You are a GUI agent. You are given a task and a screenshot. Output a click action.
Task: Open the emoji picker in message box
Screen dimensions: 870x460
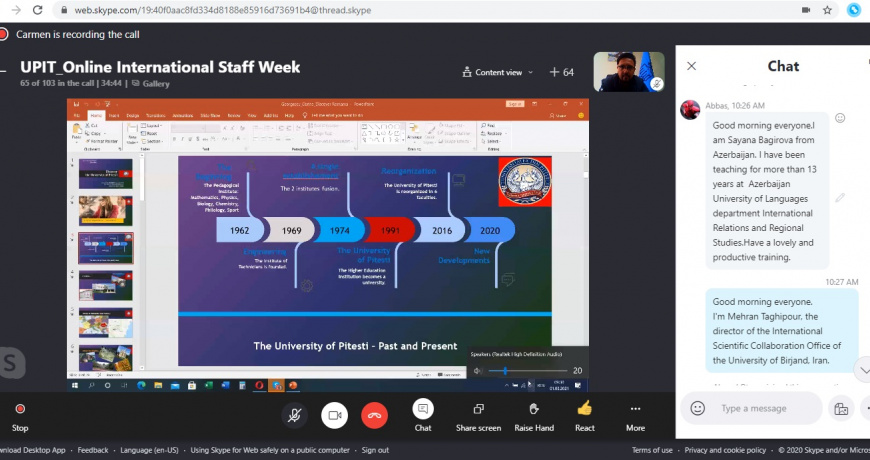click(x=697, y=408)
